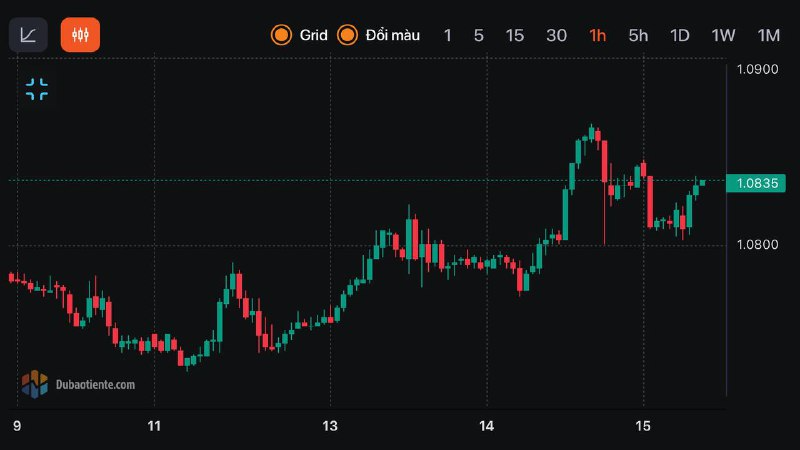Switch to line chart view

point(28,35)
